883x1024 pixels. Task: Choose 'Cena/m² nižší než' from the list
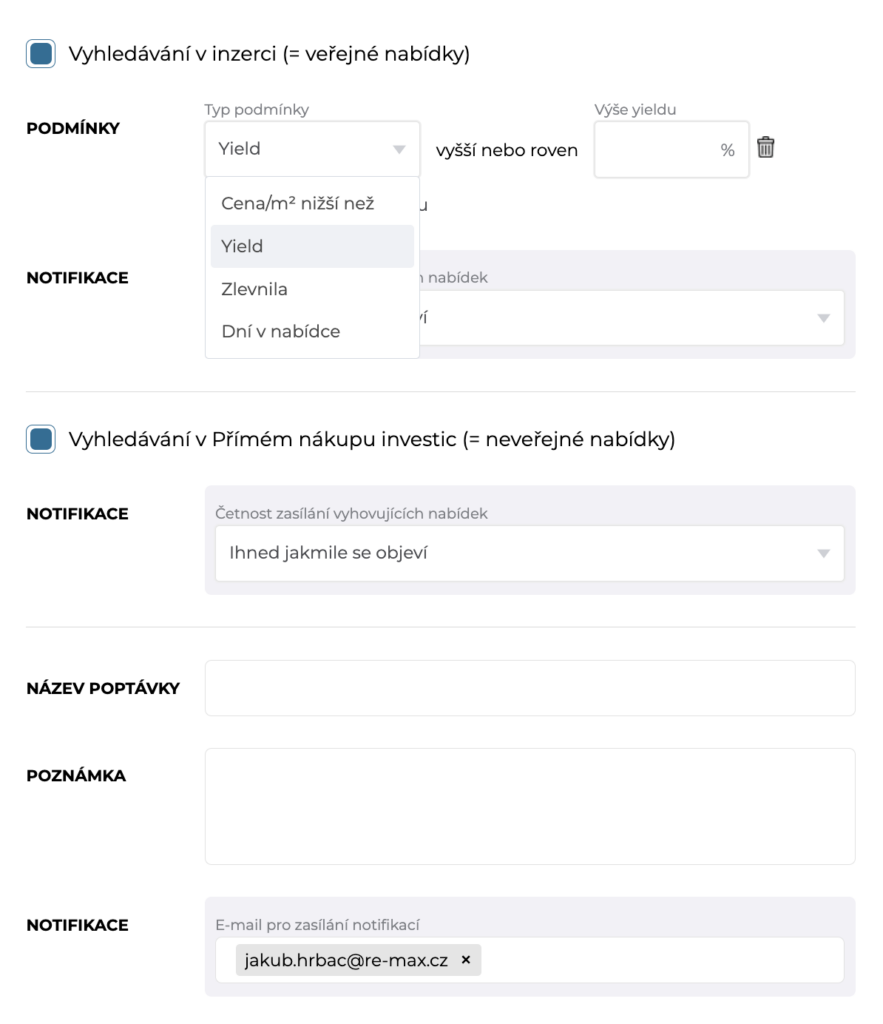pyautogui.click(x=298, y=203)
